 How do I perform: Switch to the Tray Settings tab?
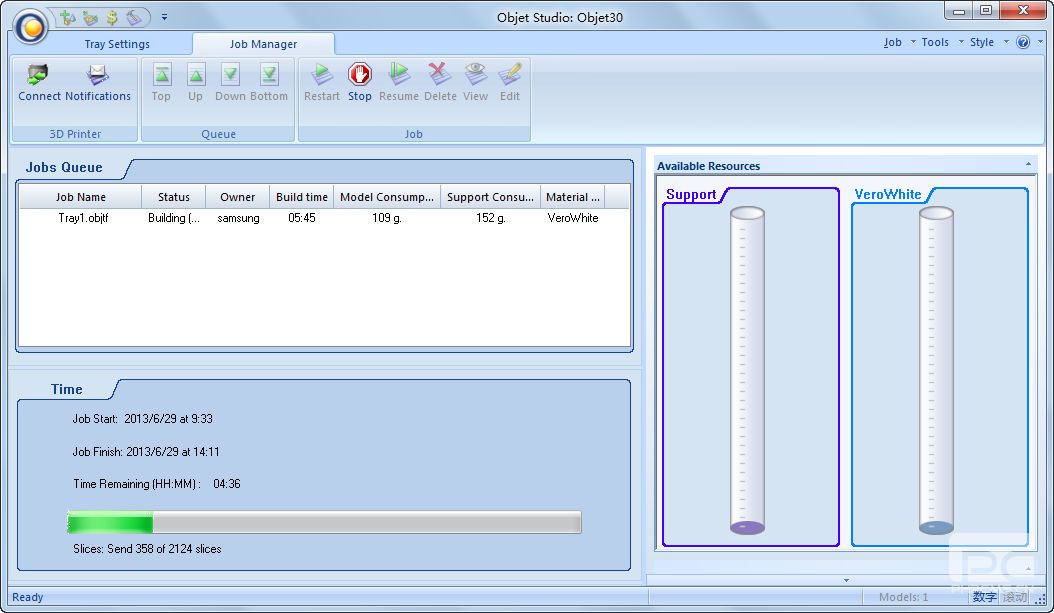[x=117, y=44]
